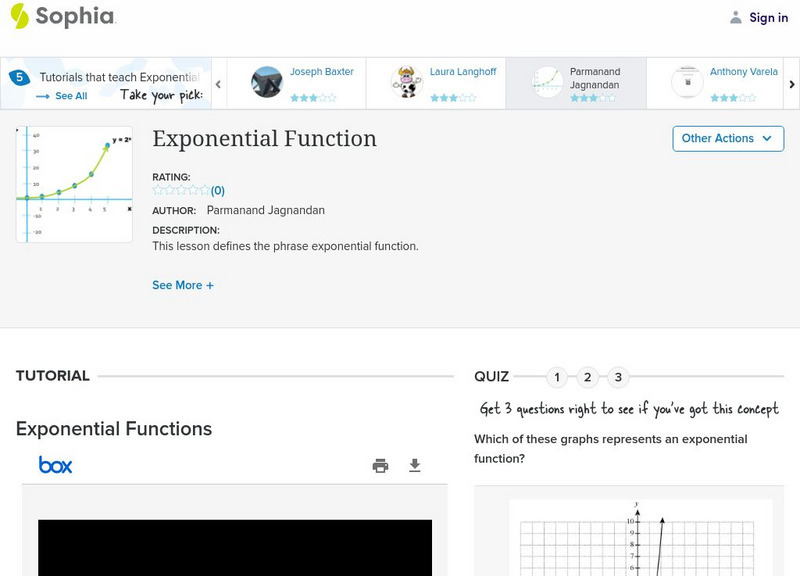Go to quiz question 1

point(558,377)
